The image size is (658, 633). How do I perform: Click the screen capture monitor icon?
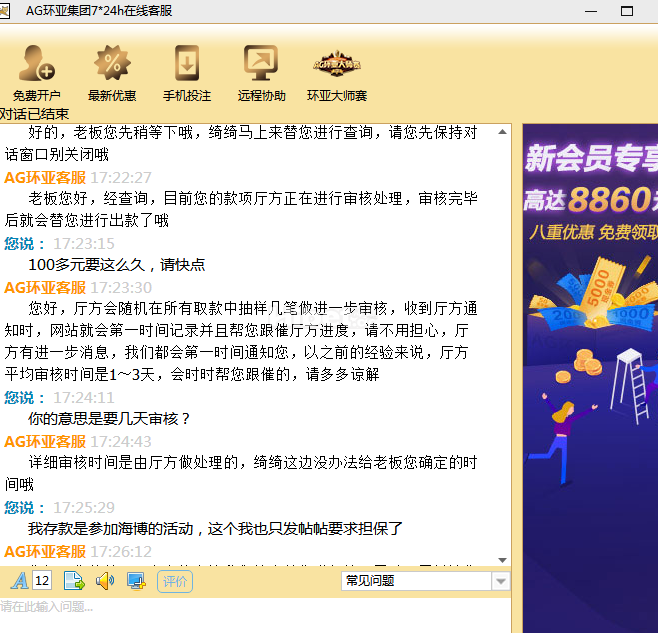pos(135,581)
